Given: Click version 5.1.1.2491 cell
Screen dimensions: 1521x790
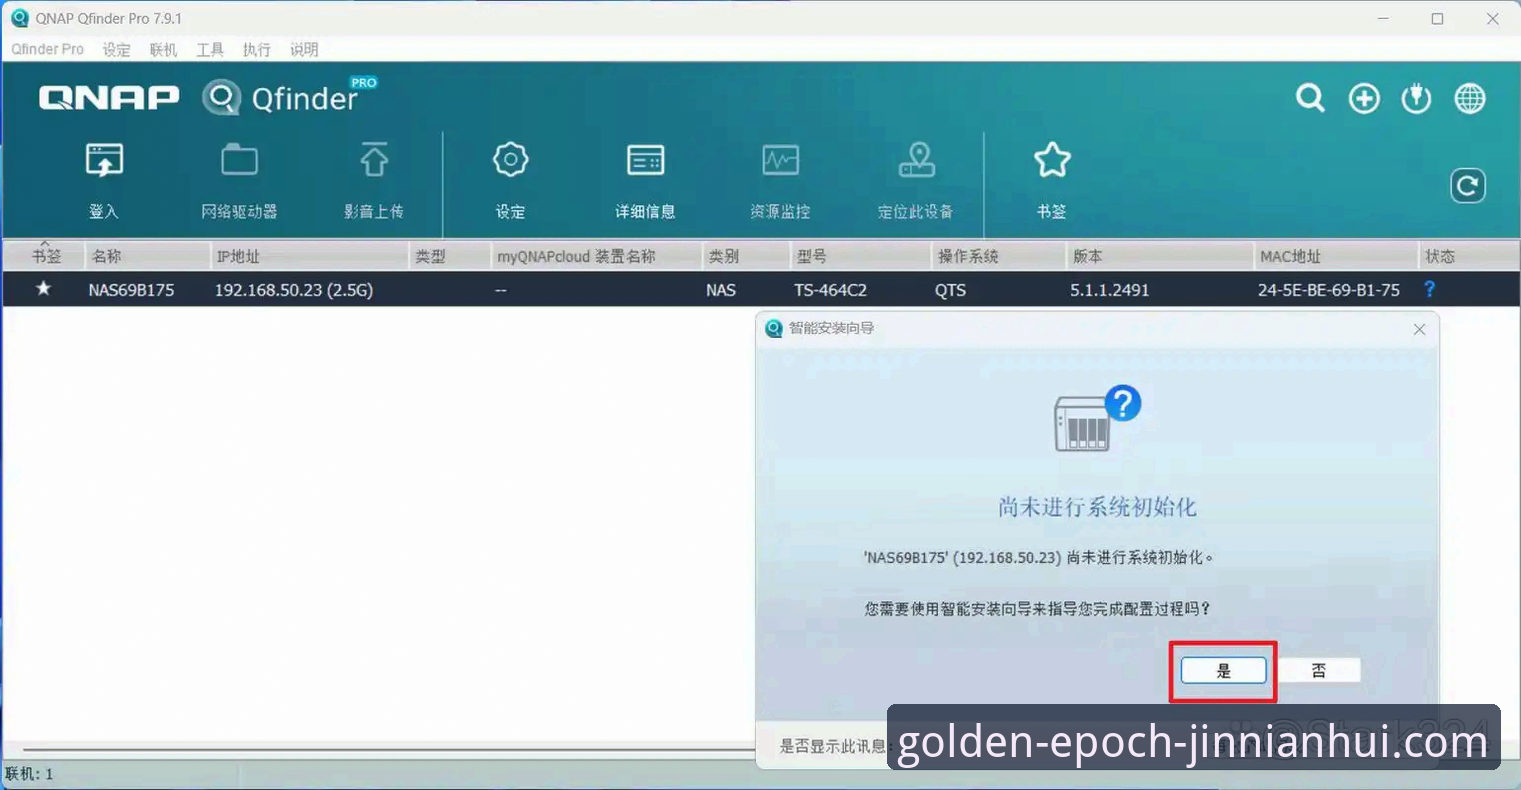Looking at the screenshot, I should [1110, 290].
